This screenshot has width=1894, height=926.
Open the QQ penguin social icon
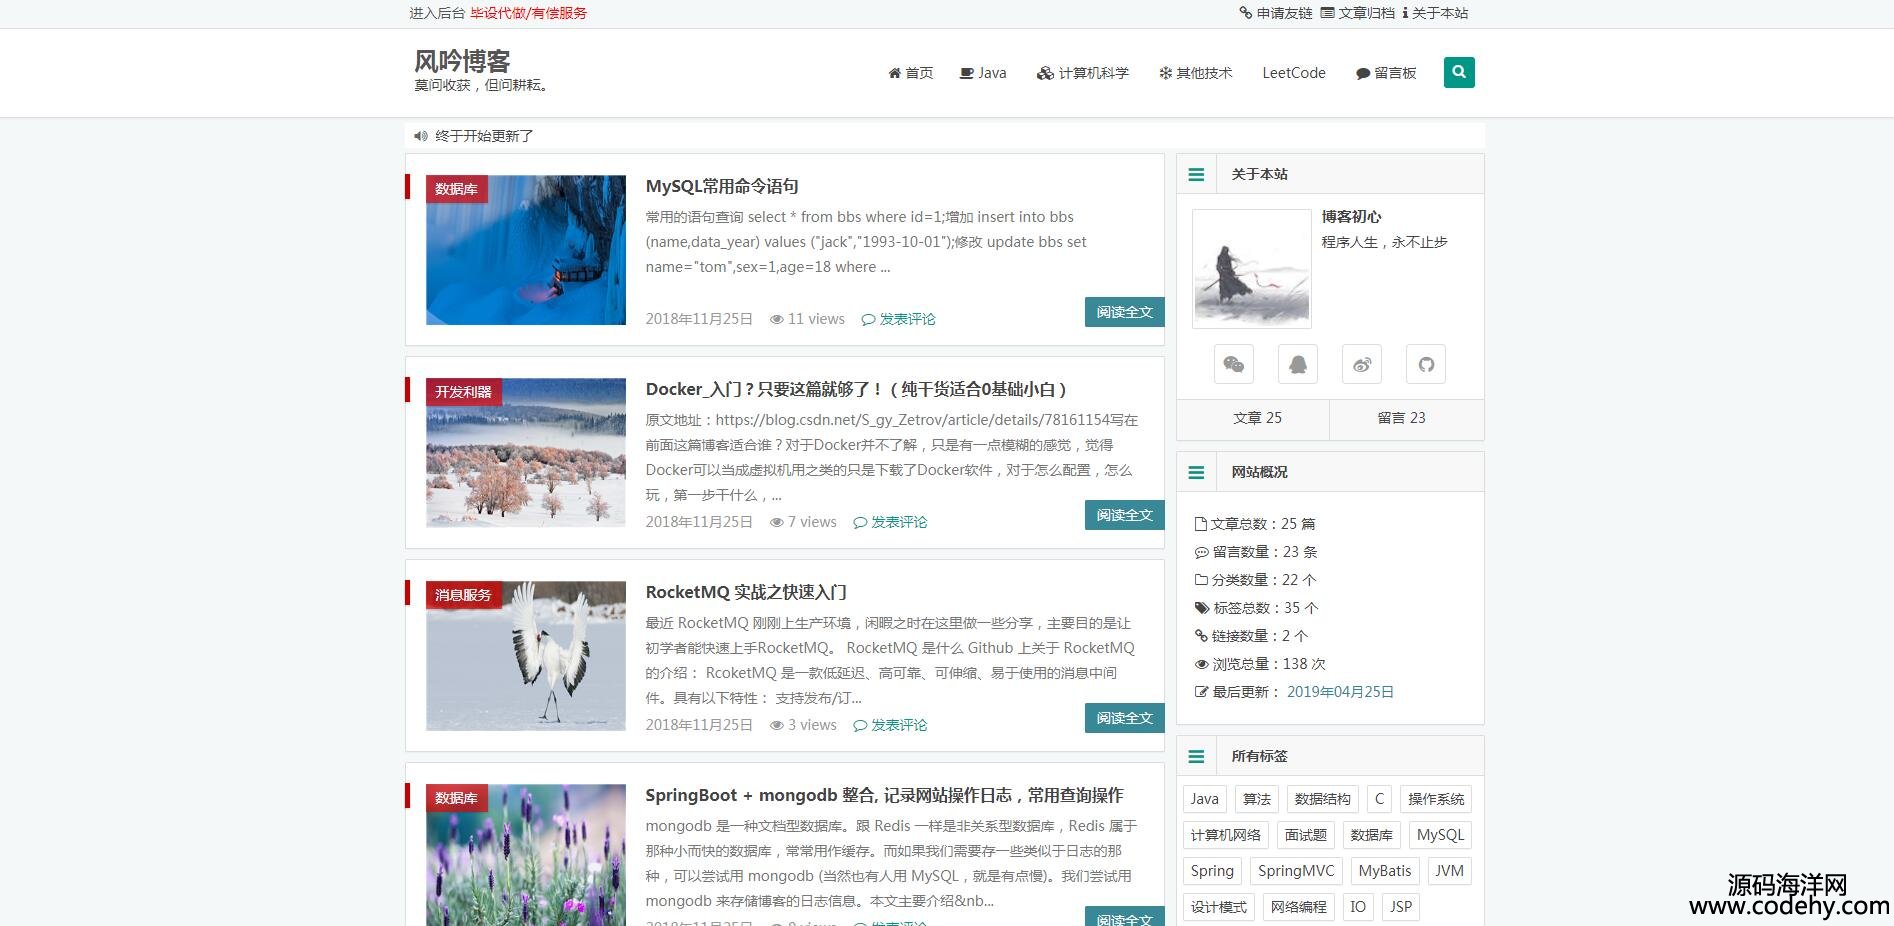coord(1298,364)
